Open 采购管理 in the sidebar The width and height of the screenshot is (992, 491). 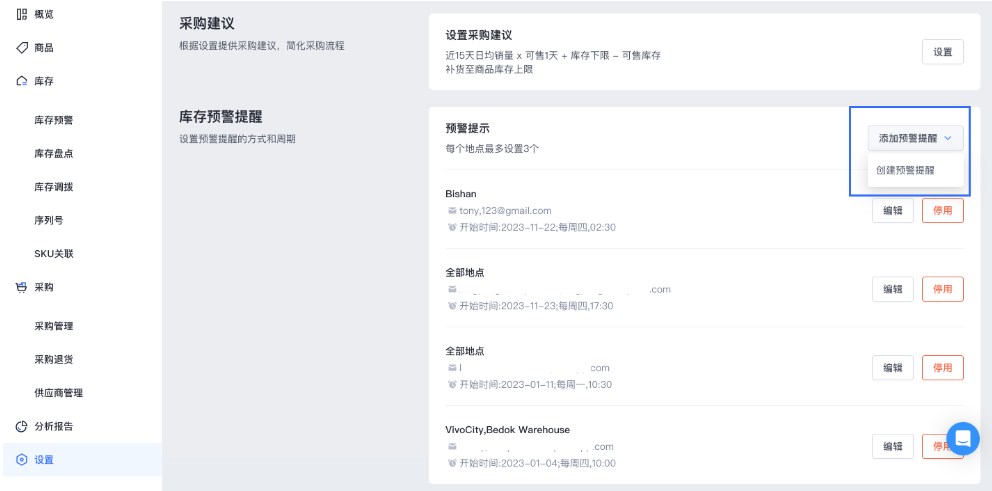click(x=54, y=326)
